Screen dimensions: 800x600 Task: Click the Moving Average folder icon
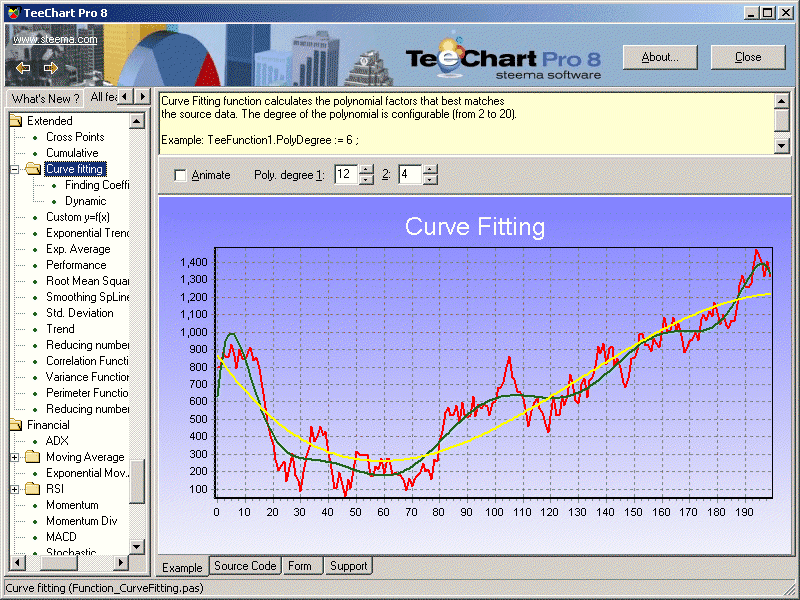pyautogui.click(x=32, y=457)
